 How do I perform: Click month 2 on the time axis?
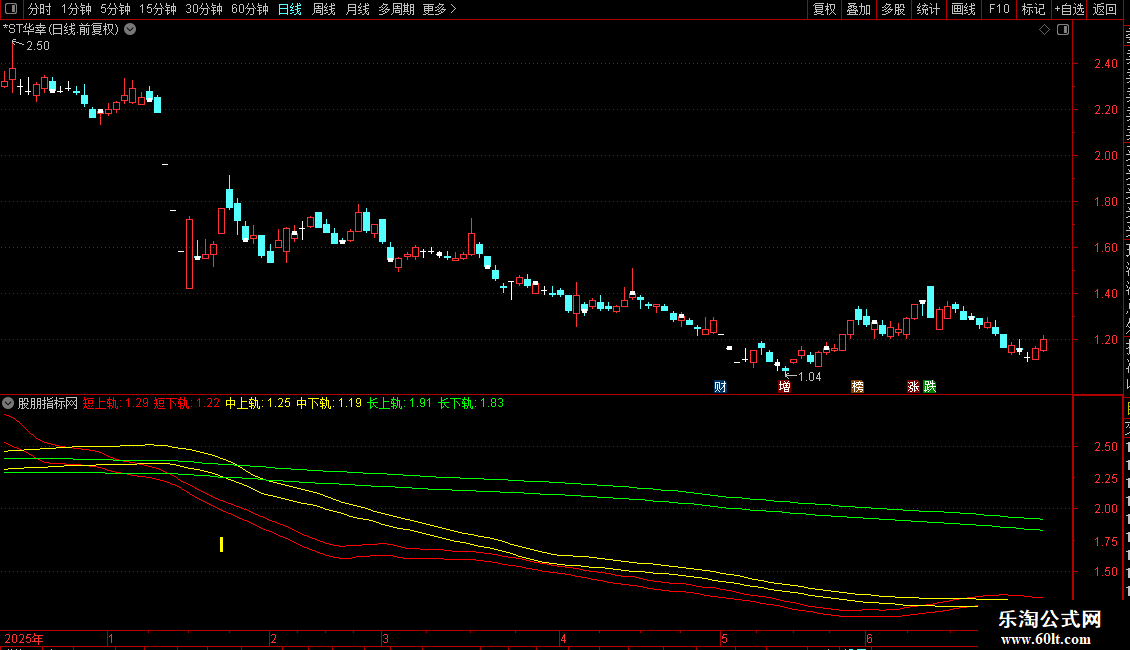pyautogui.click(x=273, y=638)
